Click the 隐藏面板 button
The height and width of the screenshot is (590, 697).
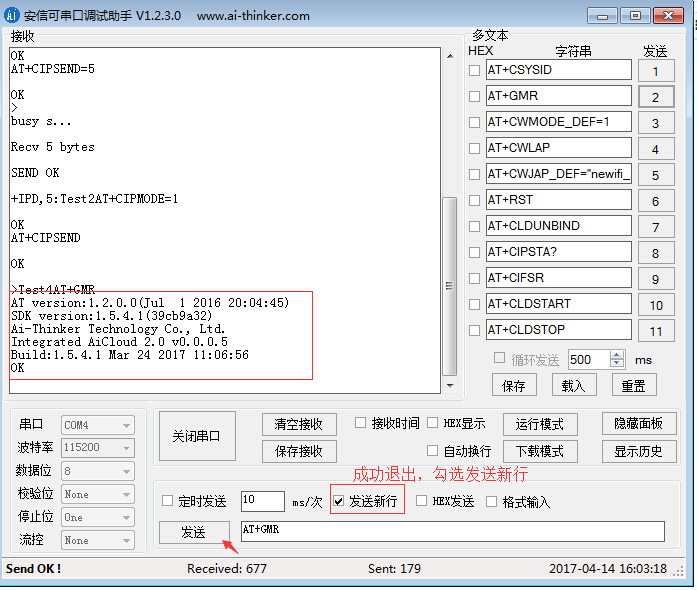(639, 423)
